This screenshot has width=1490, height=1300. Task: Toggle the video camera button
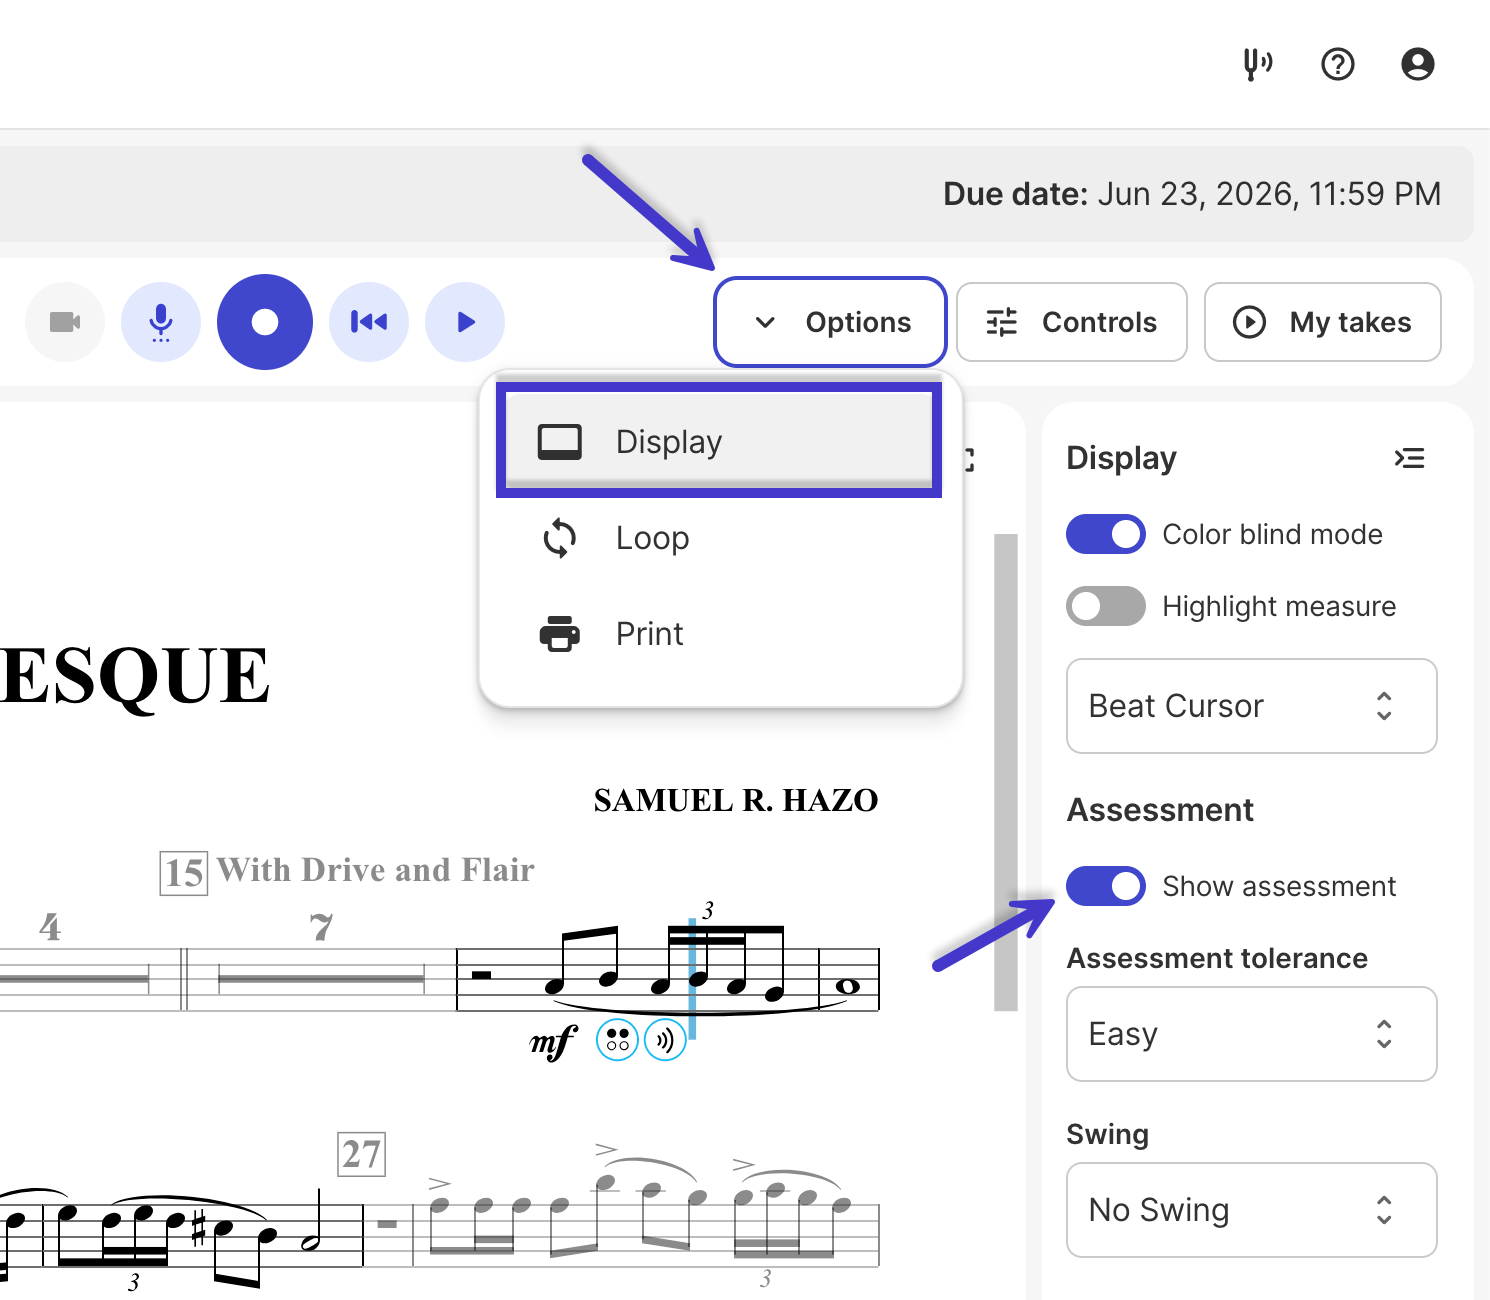[x=65, y=322]
